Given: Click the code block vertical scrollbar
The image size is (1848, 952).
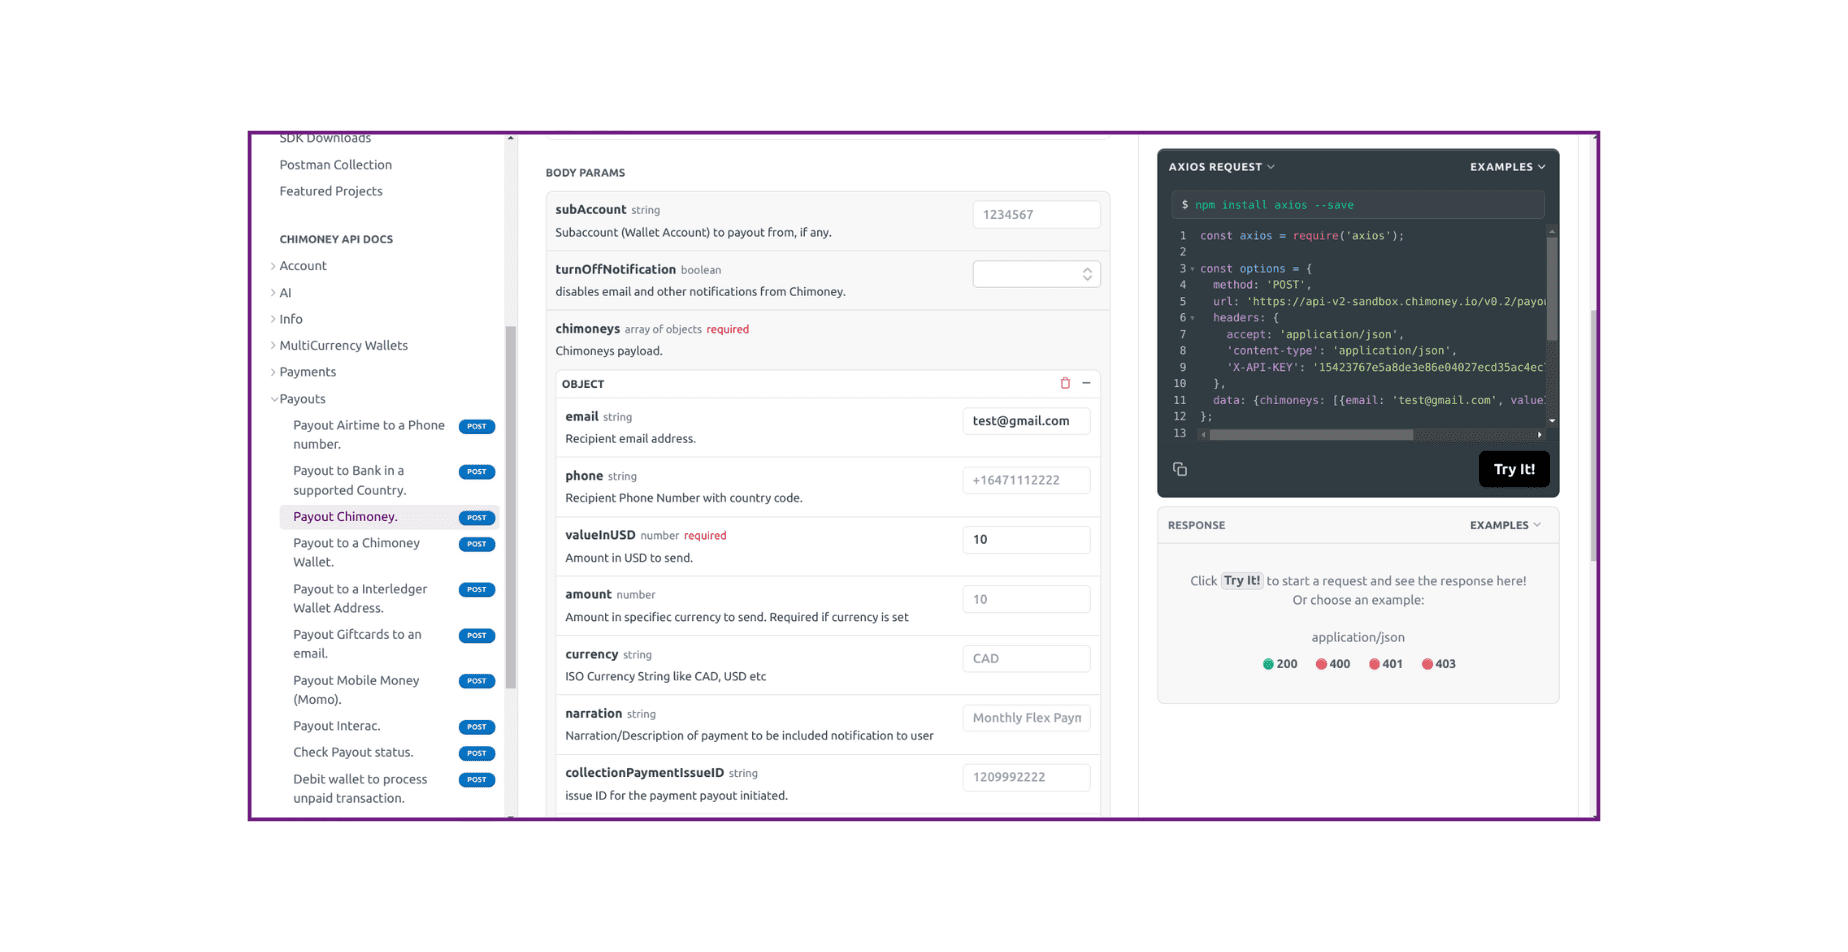Looking at the screenshot, I should click(x=1552, y=290).
